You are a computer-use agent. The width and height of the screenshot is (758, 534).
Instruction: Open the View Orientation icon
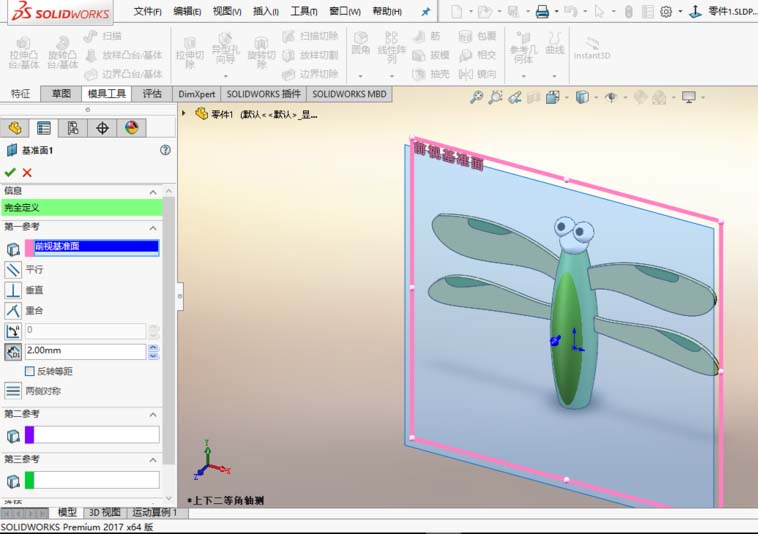point(552,97)
